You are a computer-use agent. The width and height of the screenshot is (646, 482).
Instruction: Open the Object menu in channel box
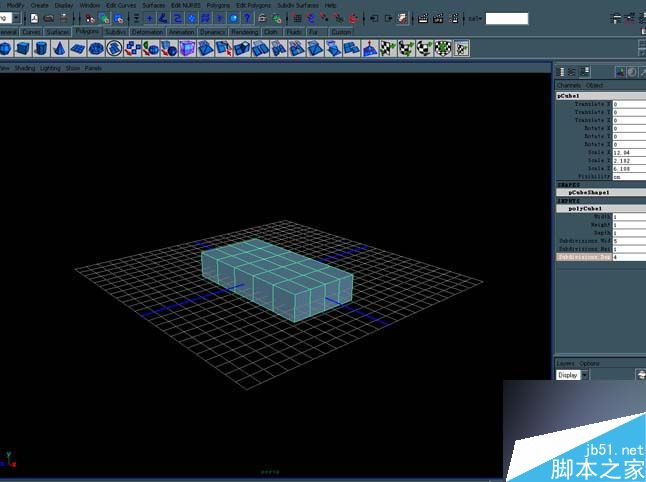[x=594, y=85]
